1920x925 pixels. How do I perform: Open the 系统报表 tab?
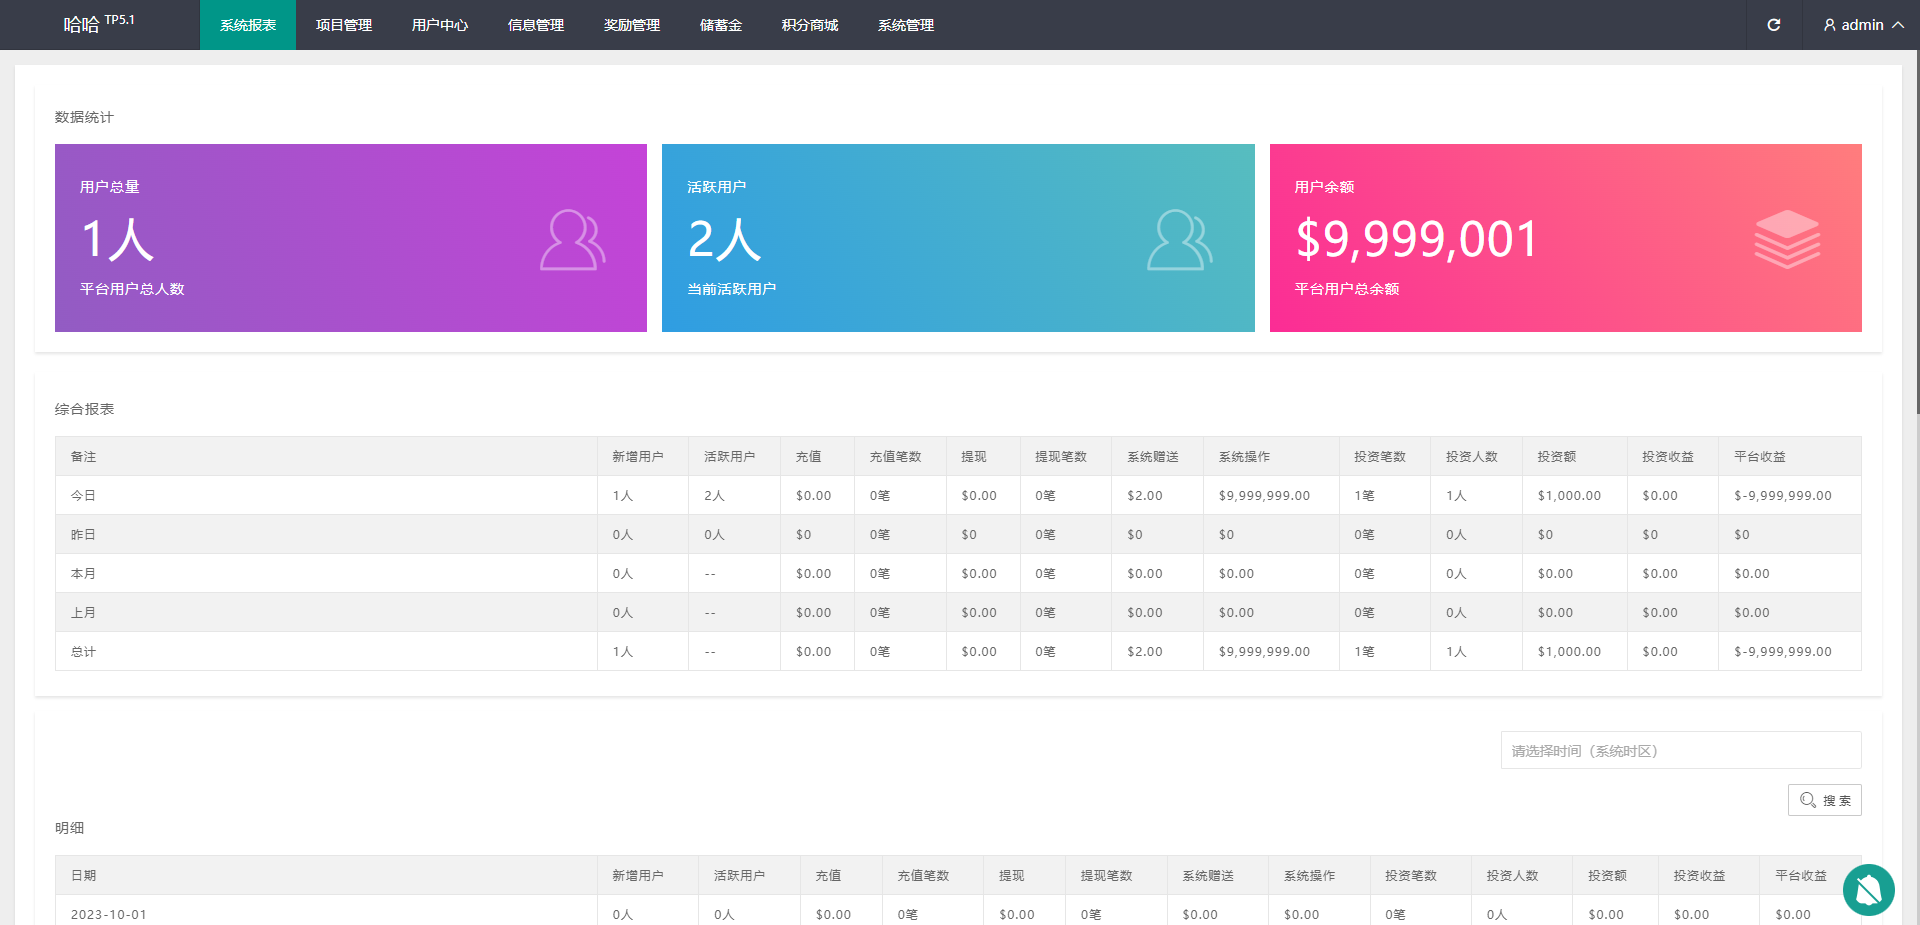248,25
